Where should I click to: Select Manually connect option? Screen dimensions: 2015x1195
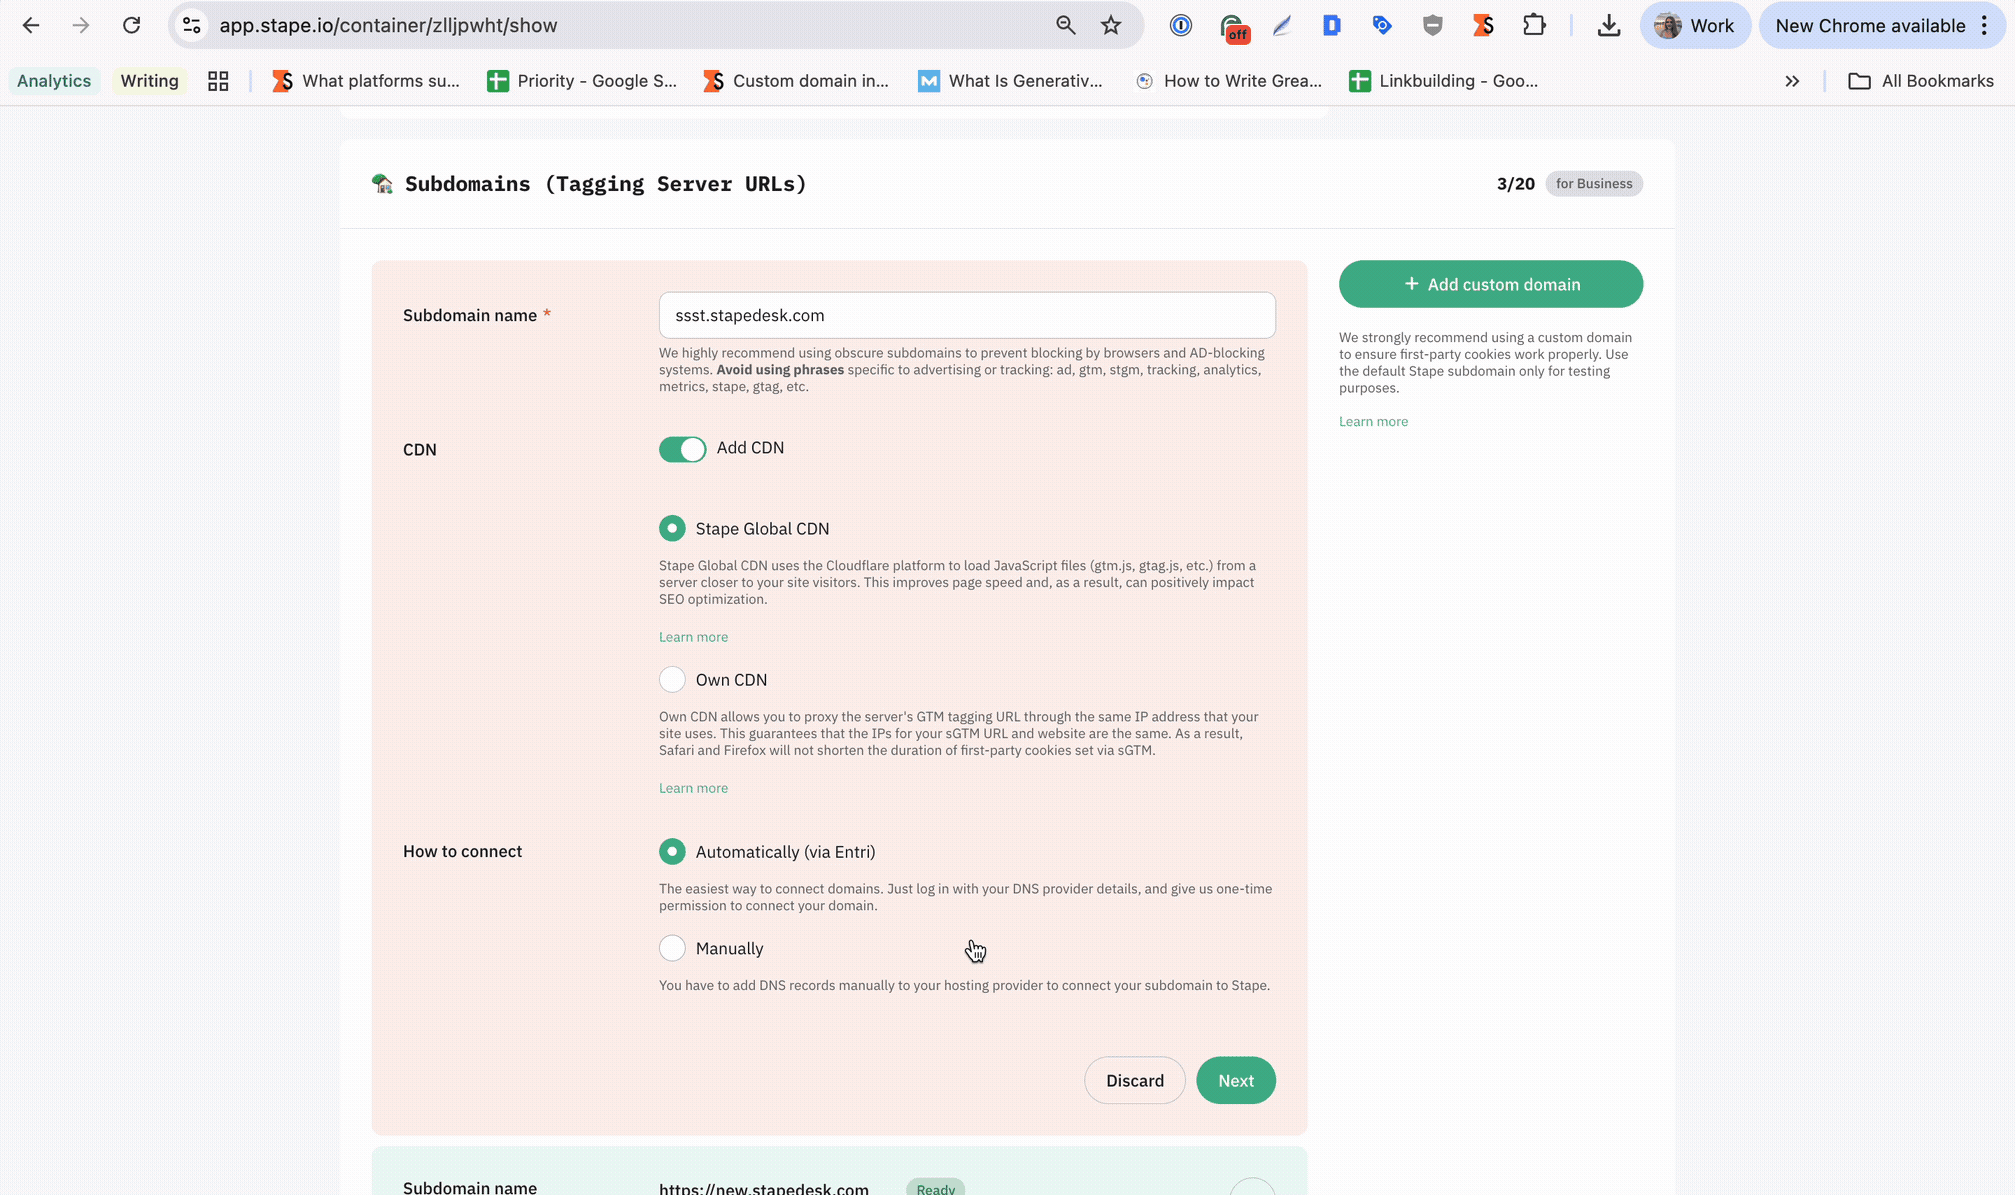(672, 948)
